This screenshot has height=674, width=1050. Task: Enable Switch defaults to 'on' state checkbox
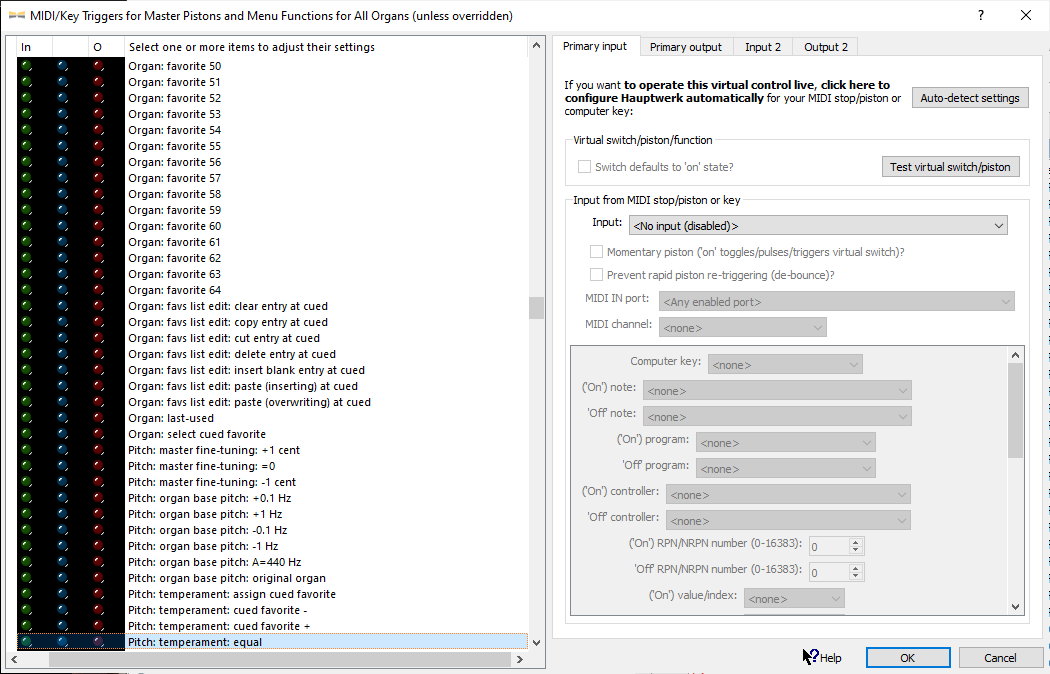(585, 167)
